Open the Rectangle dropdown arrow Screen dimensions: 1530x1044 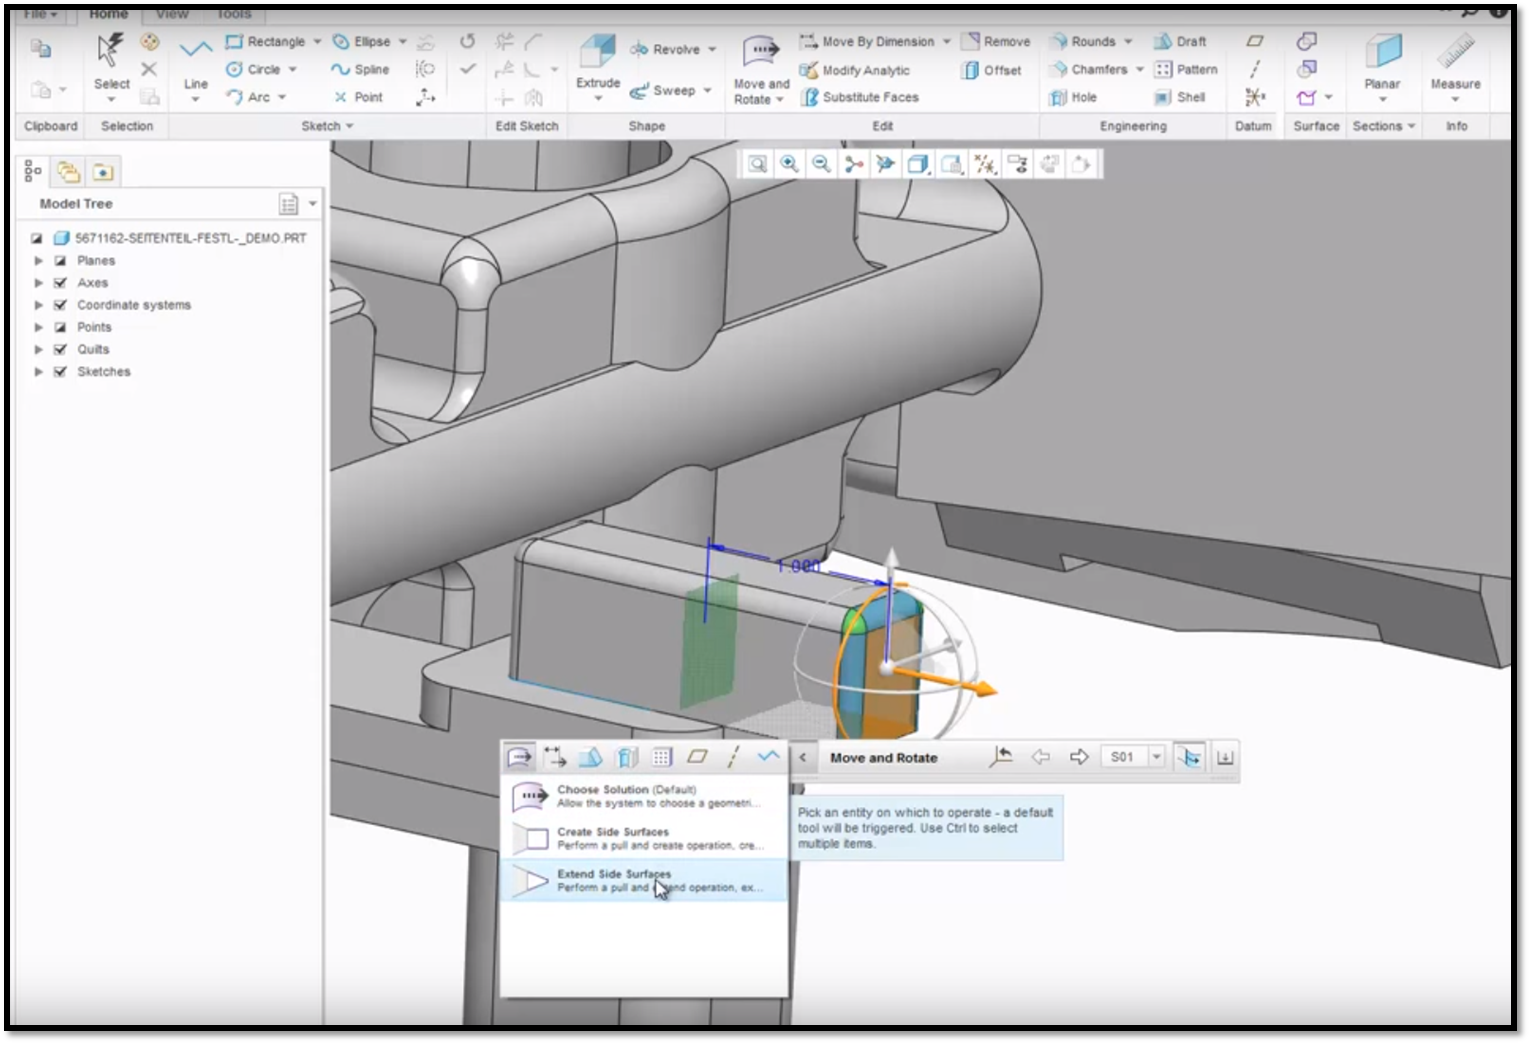317,41
